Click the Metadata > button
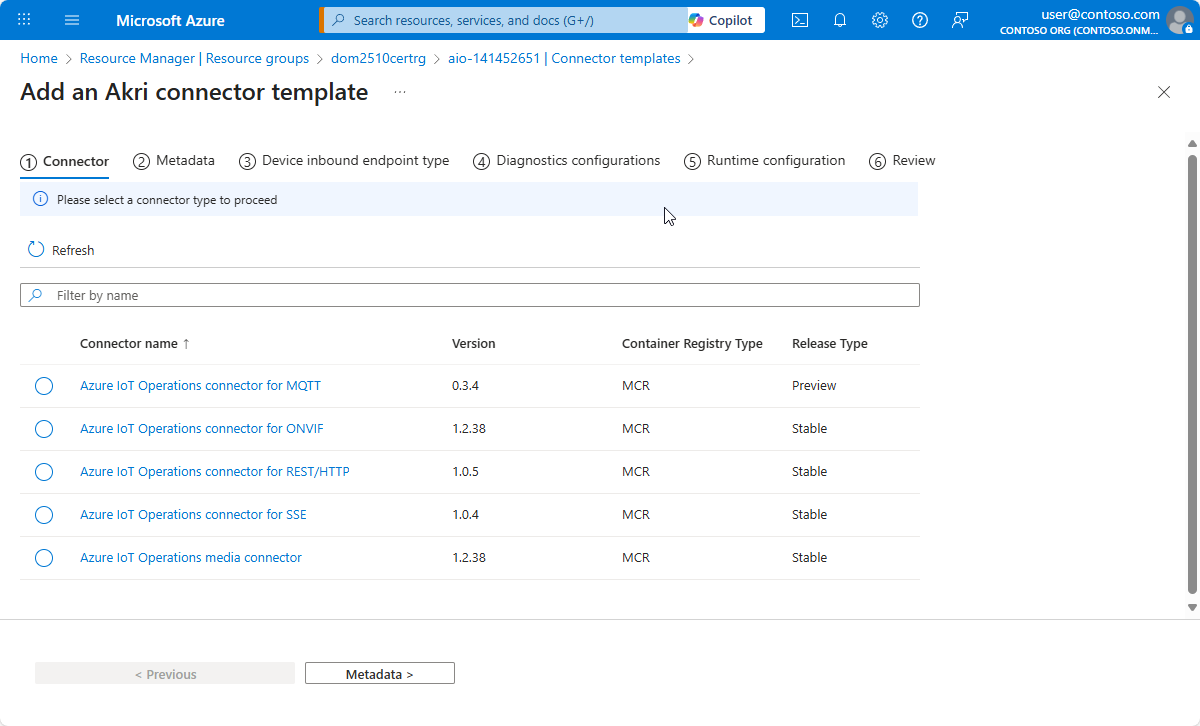The height and width of the screenshot is (726, 1200). 379,672
